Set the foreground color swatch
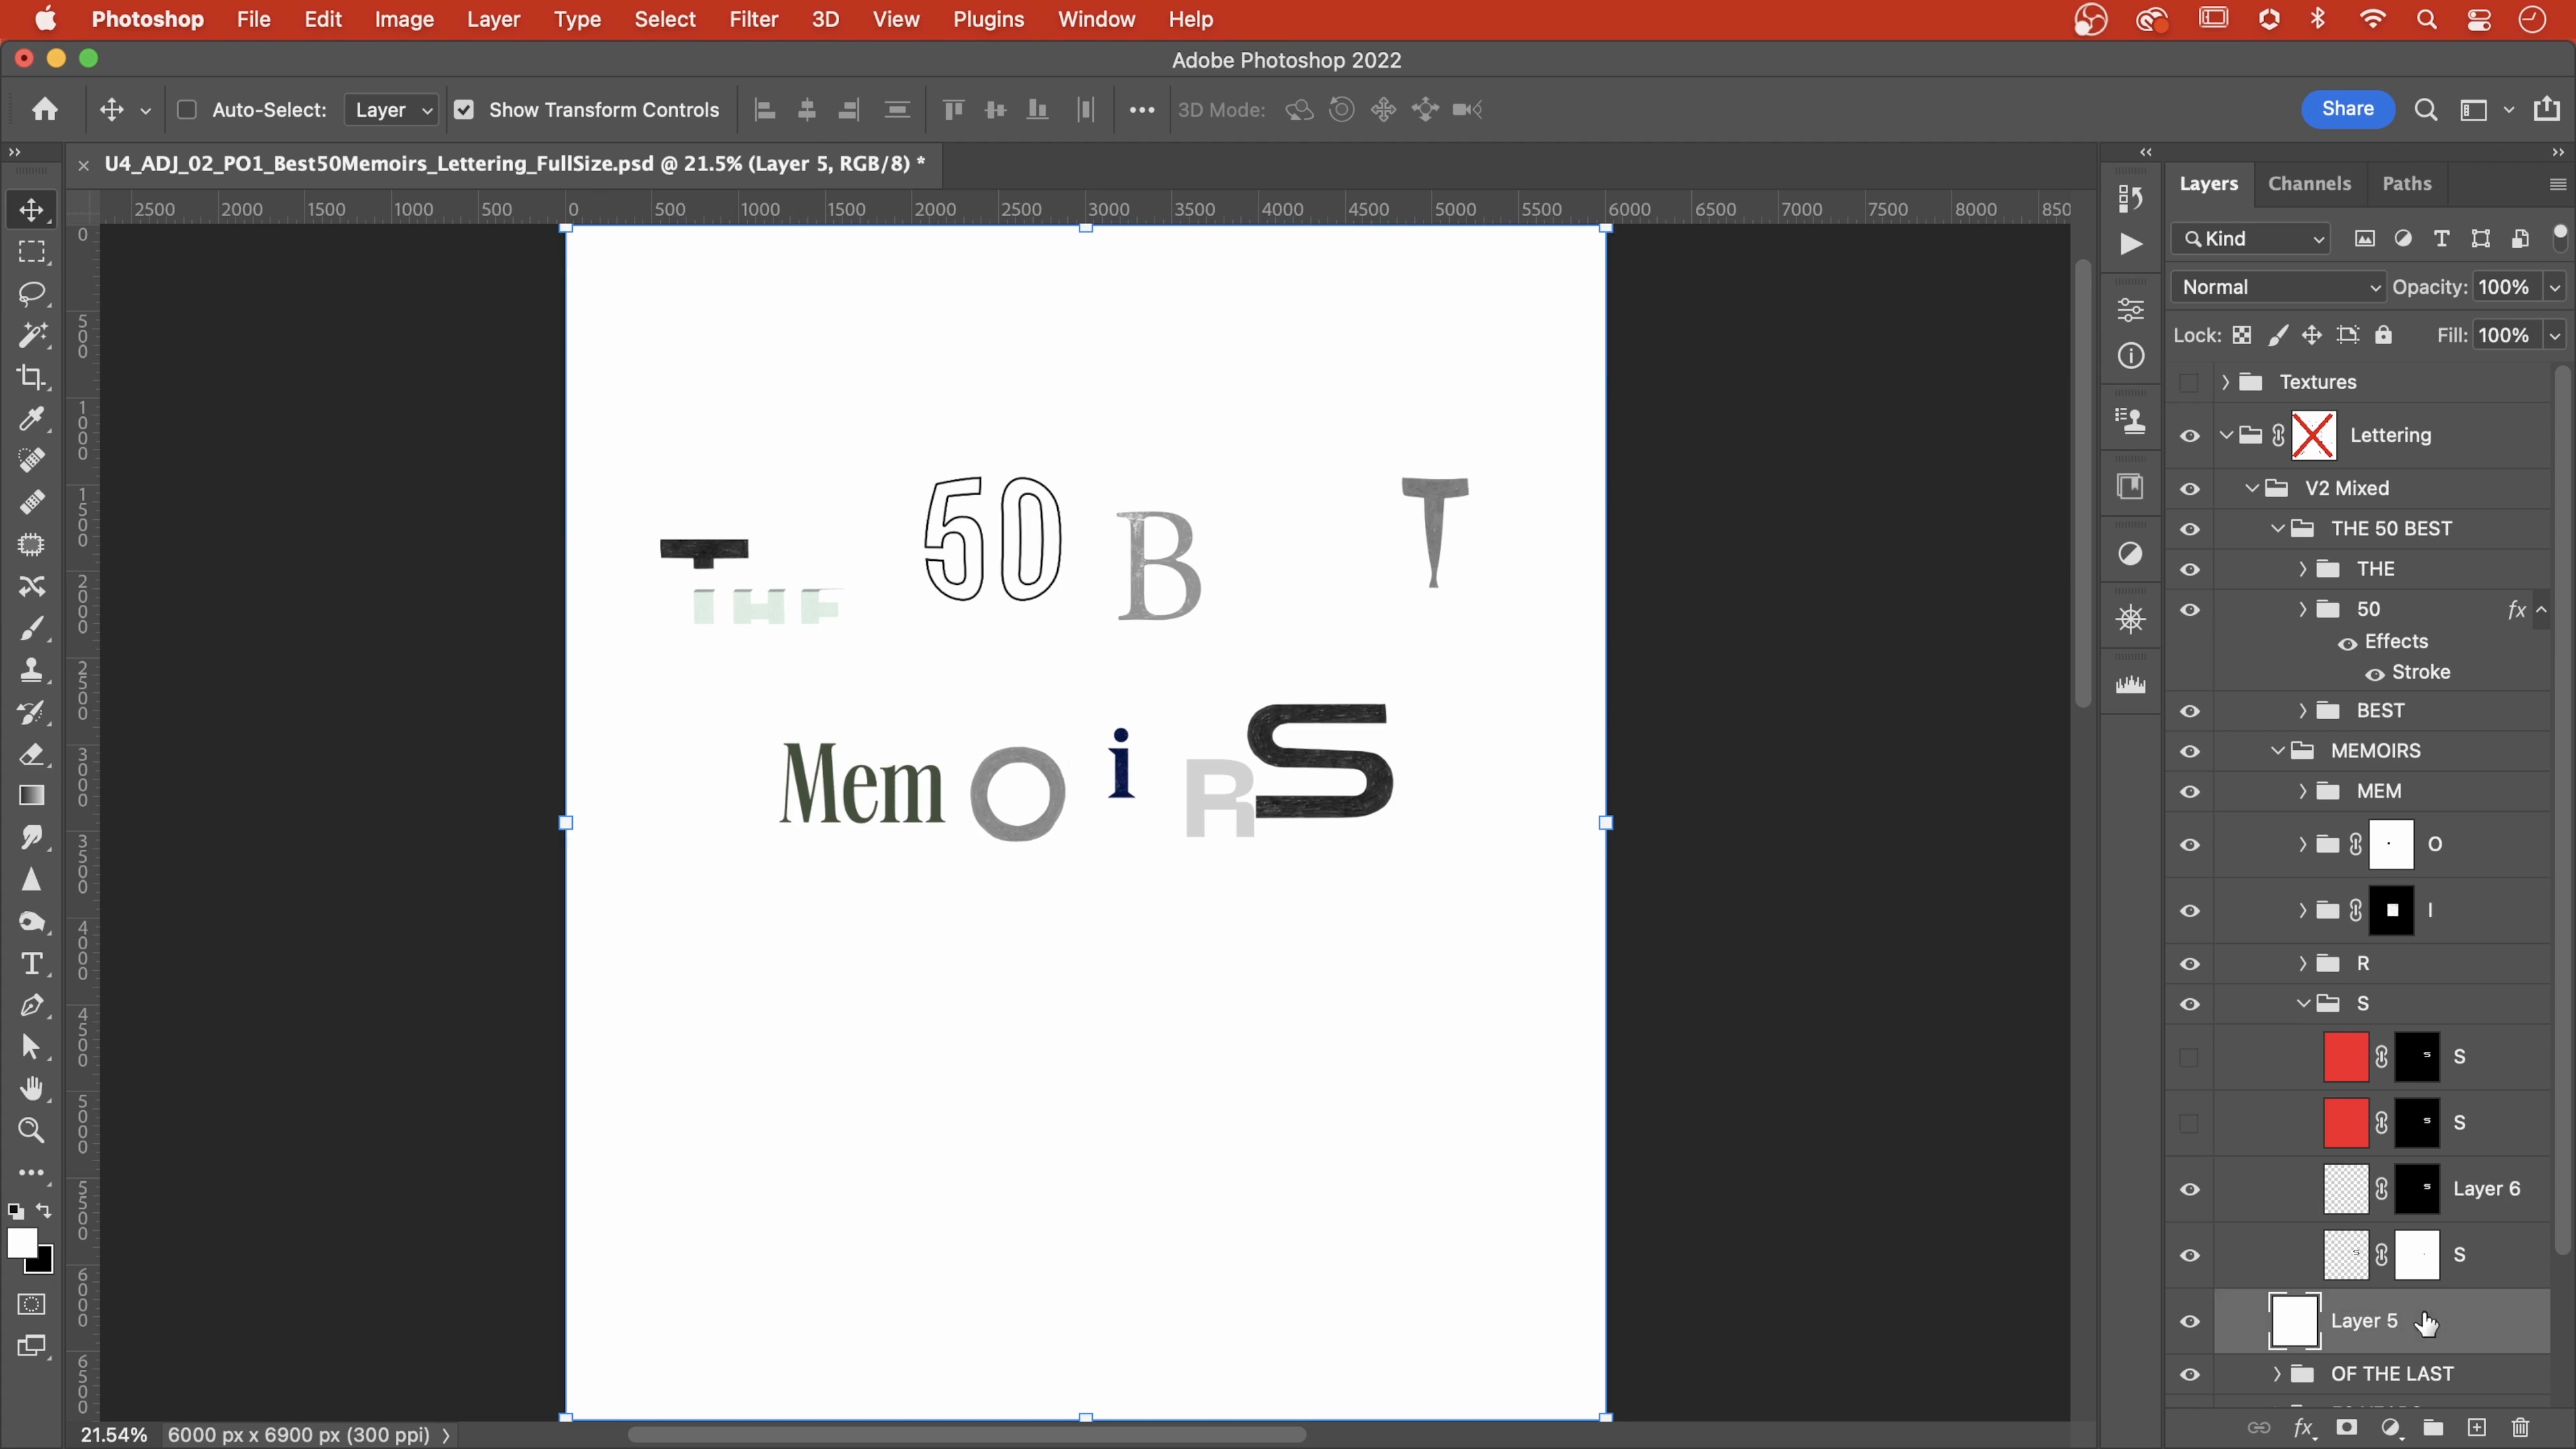Screen dimensions: 2576x1449 pyautogui.click(x=21, y=1244)
